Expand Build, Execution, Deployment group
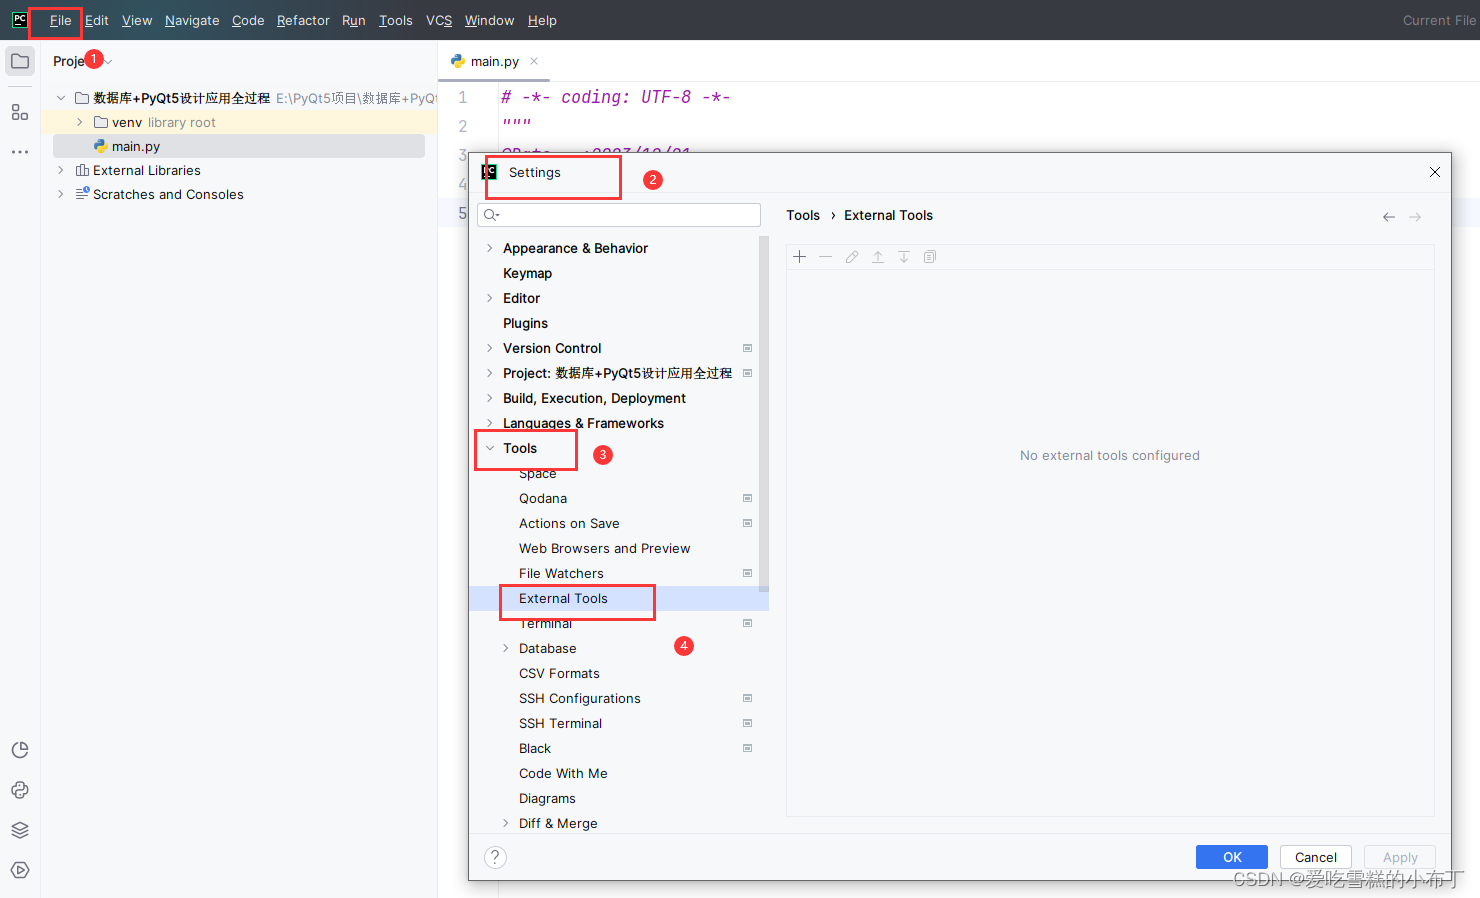 tap(489, 398)
